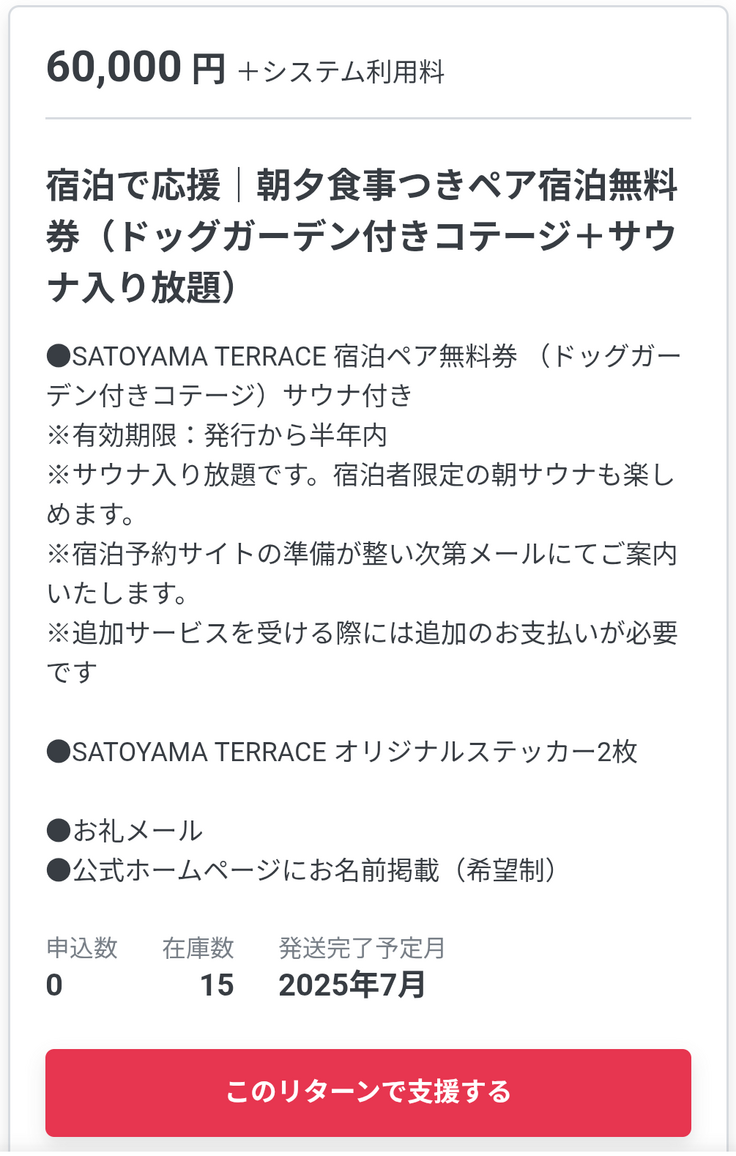Click the 有効期限：発行から半年内 note
This screenshot has height=1156, width=736.
pyautogui.click(x=217, y=436)
